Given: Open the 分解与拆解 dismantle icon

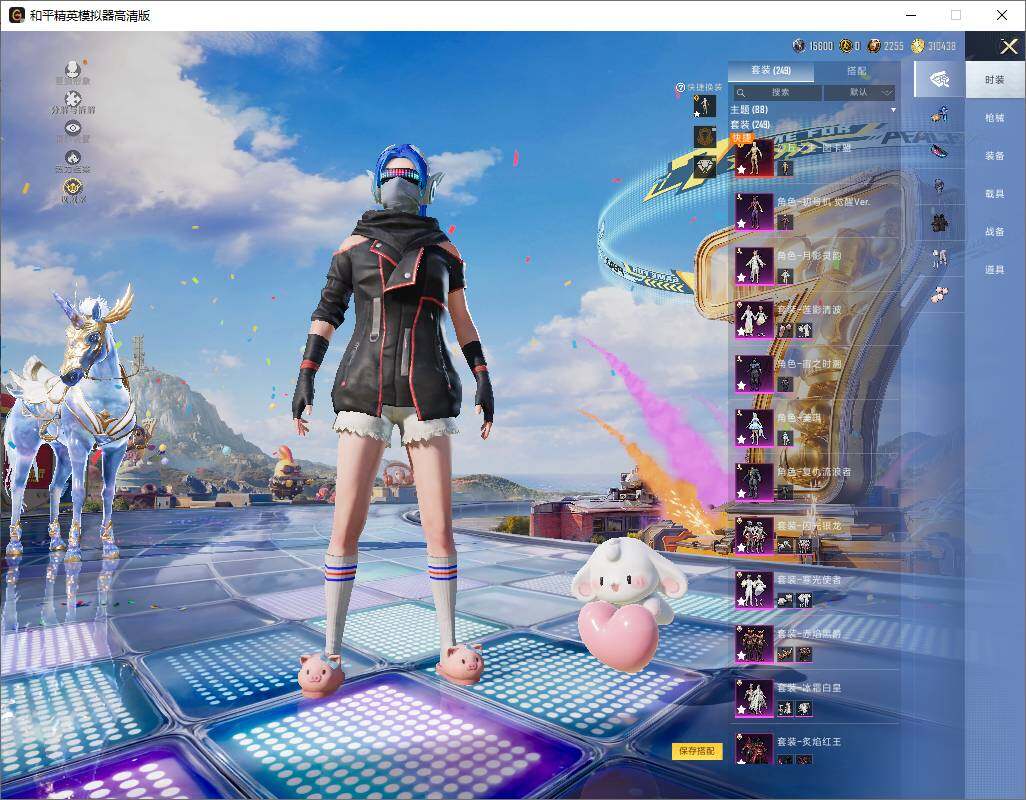Looking at the screenshot, I should pos(73,99).
